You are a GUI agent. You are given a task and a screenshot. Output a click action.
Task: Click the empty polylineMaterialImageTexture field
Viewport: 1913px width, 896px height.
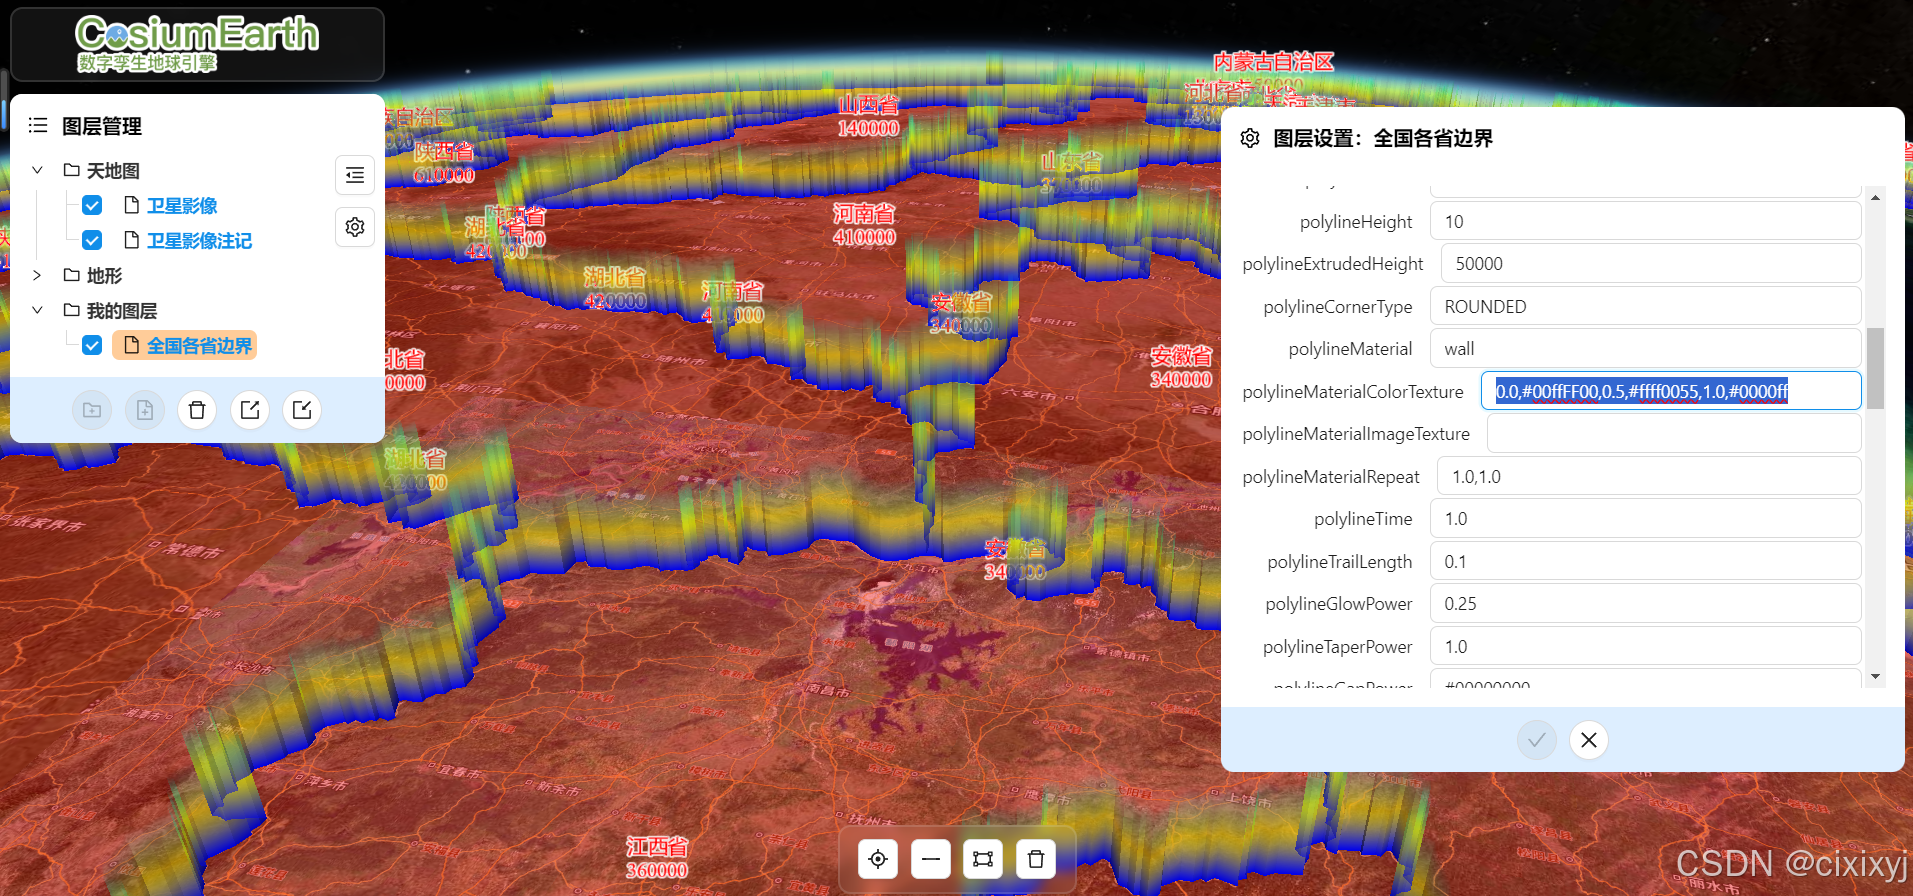point(1674,434)
